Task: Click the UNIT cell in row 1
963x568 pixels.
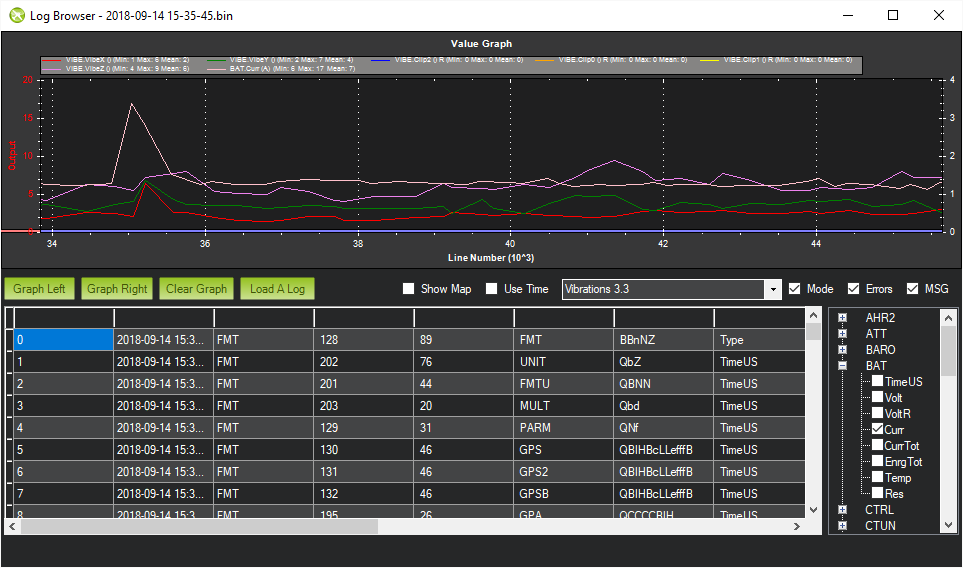Action: (564, 362)
